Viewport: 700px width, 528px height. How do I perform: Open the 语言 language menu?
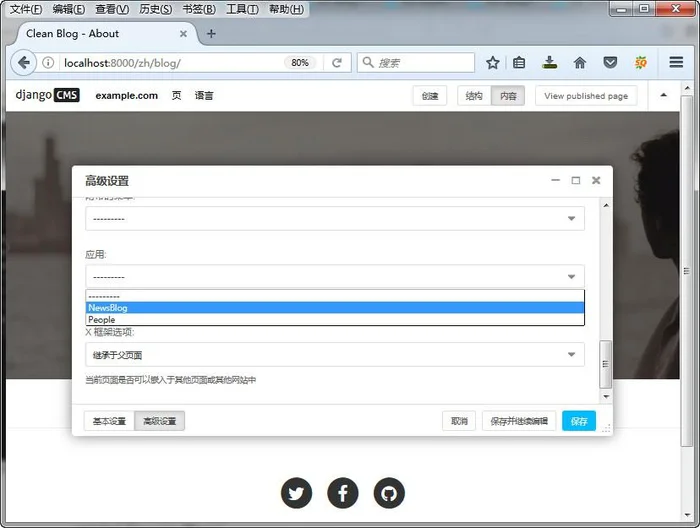[204, 96]
